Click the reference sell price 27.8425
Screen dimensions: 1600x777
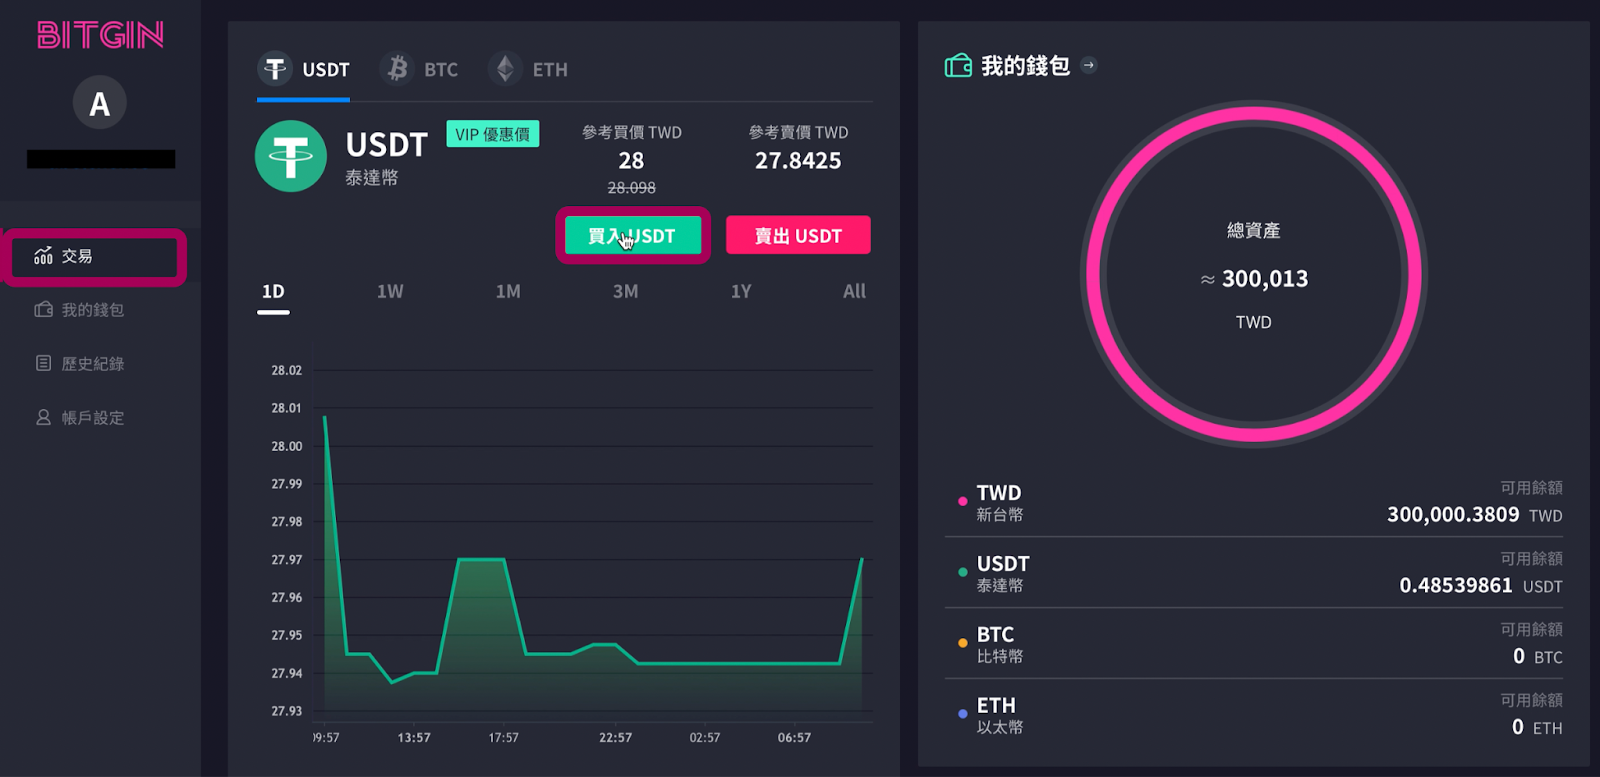798,161
